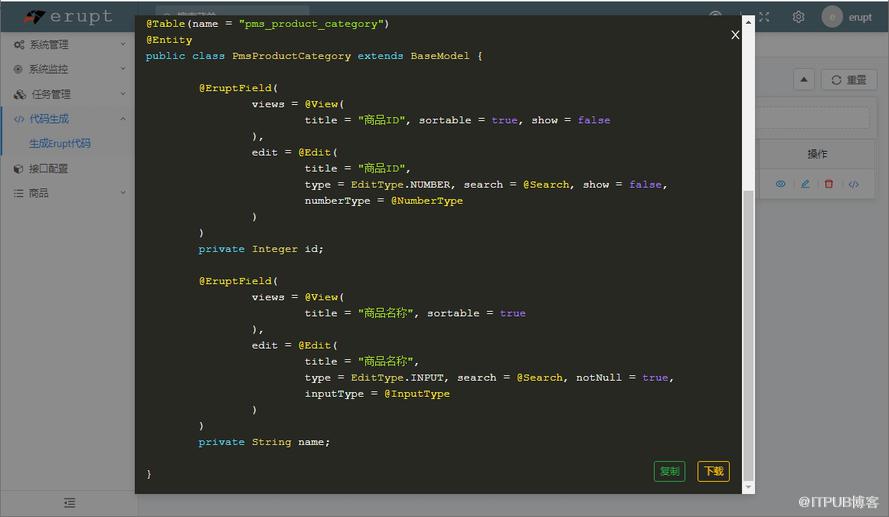Click the @Entity annotation text
Image resolution: width=889 pixels, height=517 pixels.
[x=169, y=40]
